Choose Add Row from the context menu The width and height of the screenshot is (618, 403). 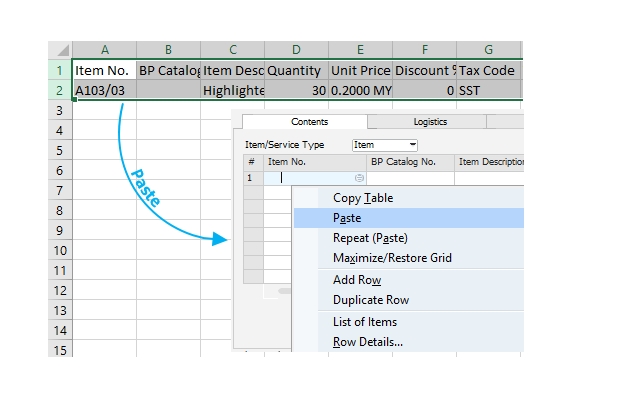[x=409, y=280]
